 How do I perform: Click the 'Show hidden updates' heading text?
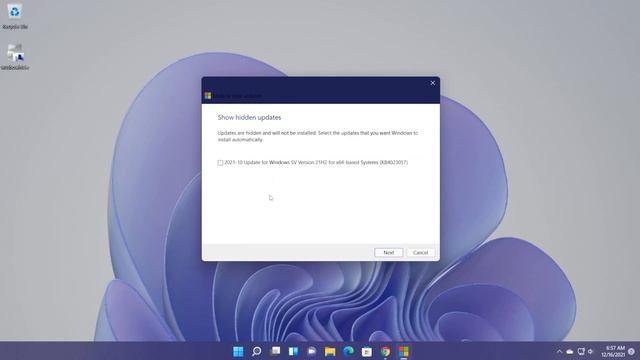point(249,118)
